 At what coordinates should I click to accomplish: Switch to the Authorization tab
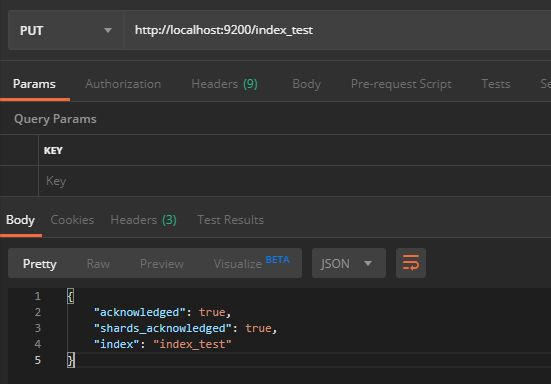123,84
